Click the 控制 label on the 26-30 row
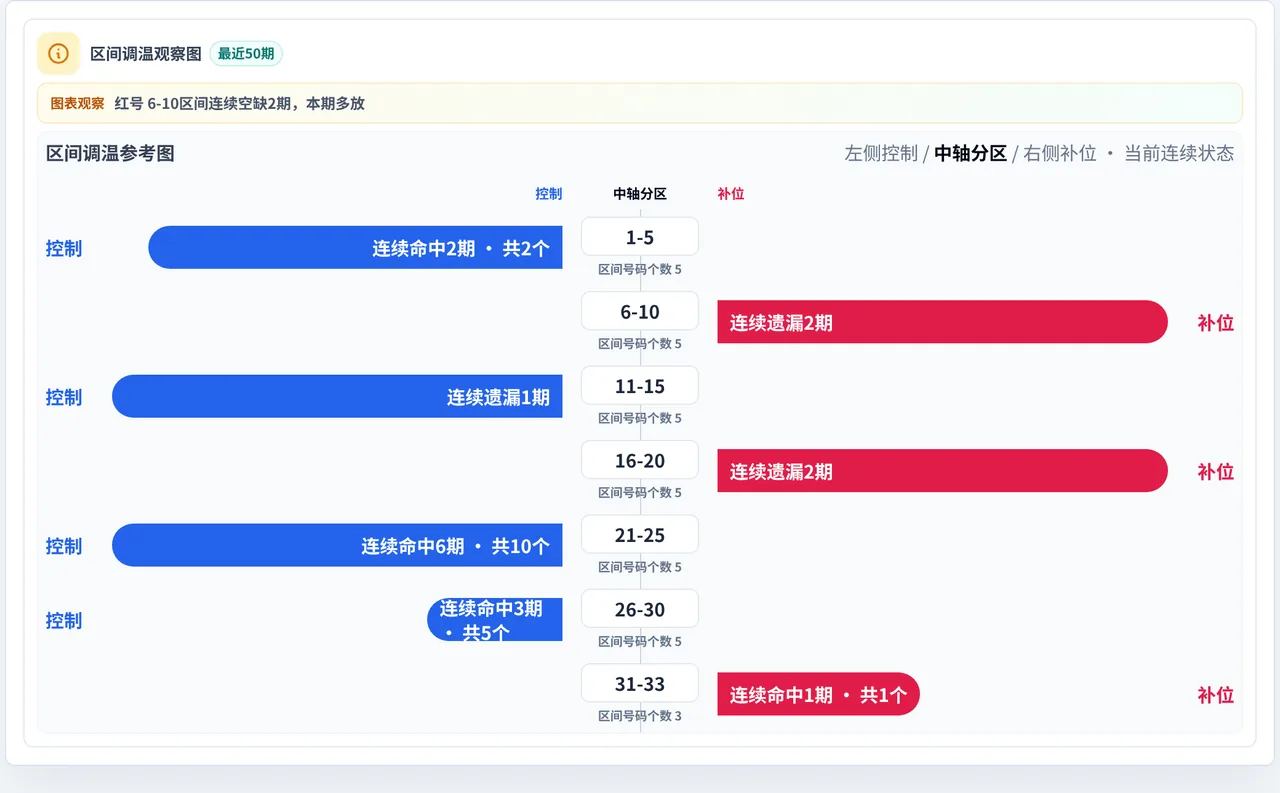 pyautogui.click(x=64, y=620)
